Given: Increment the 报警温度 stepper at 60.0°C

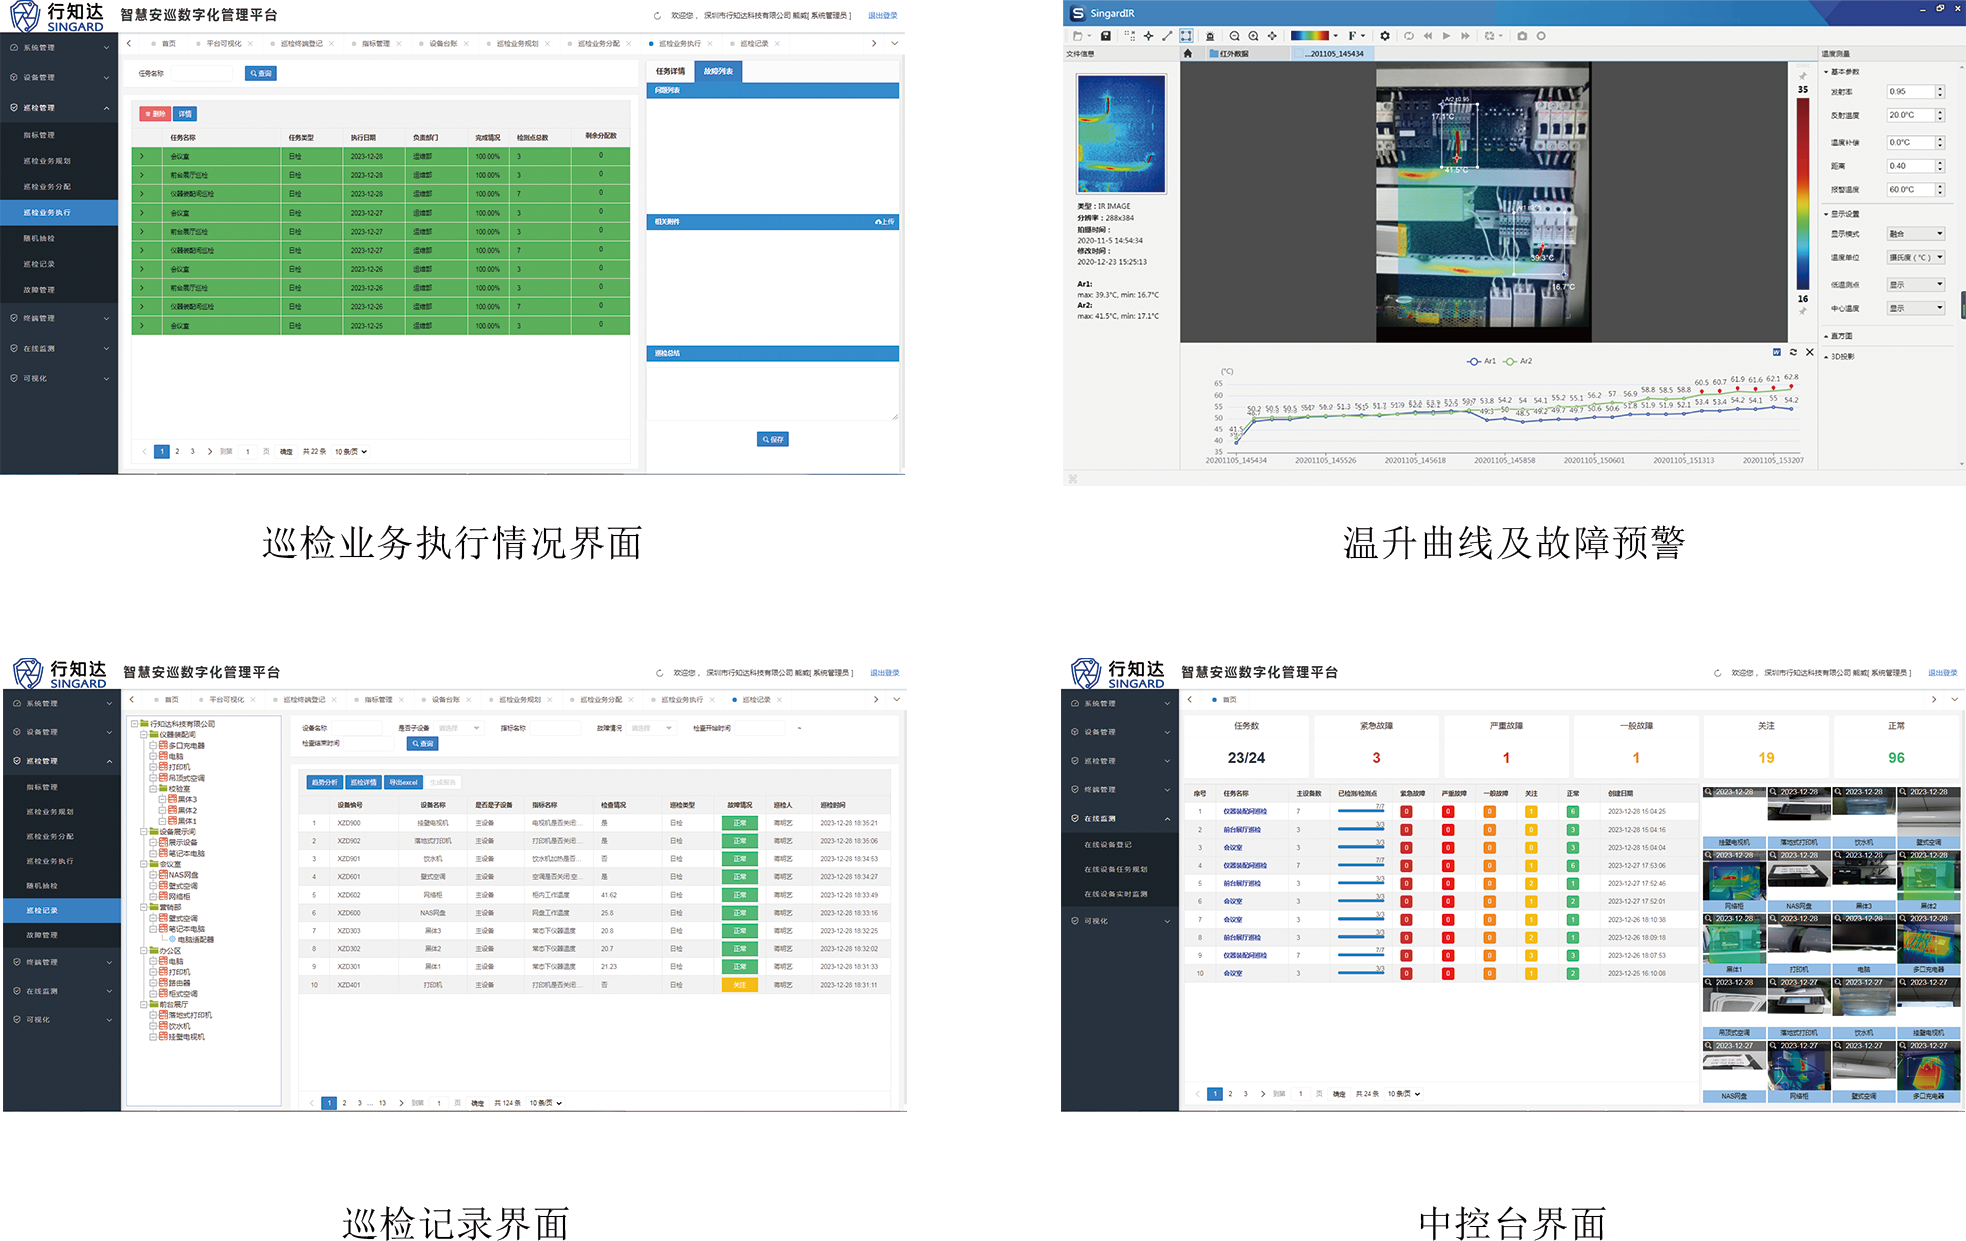Looking at the screenshot, I should pyautogui.click(x=1940, y=186).
